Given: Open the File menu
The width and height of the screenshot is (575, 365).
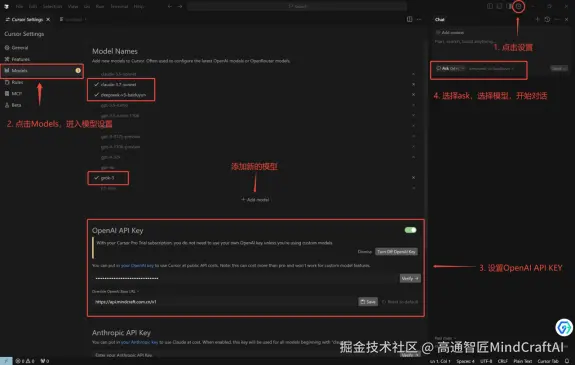Looking at the screenshot, I should click(x=19, y=6).
